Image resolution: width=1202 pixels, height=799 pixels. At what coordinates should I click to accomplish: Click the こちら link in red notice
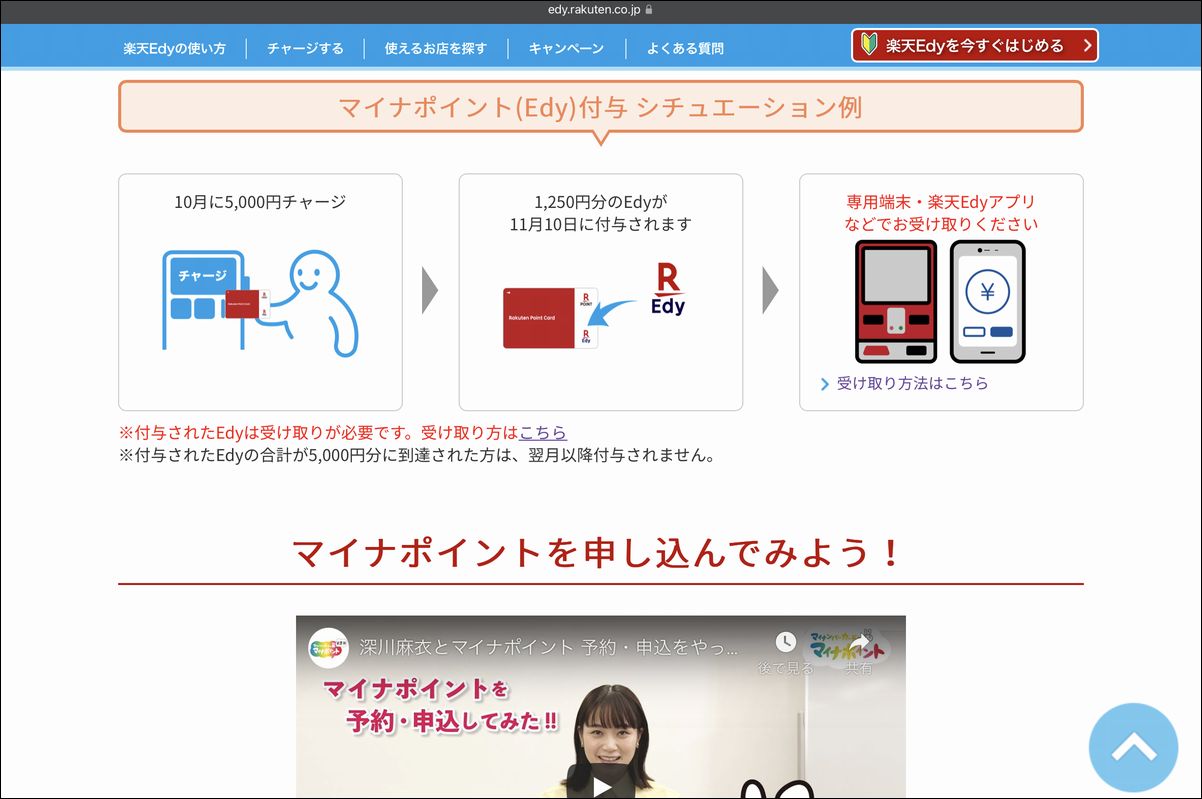pos(543,433)
